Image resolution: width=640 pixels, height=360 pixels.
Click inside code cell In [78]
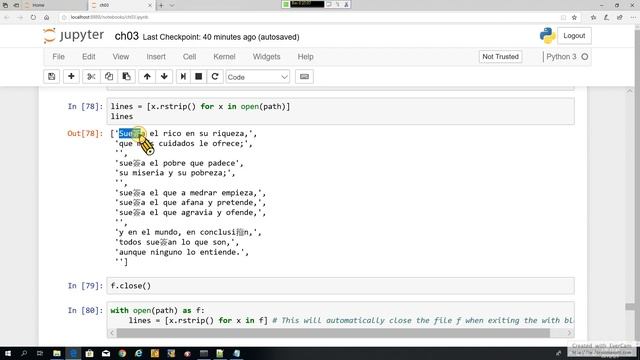[340, 111]
